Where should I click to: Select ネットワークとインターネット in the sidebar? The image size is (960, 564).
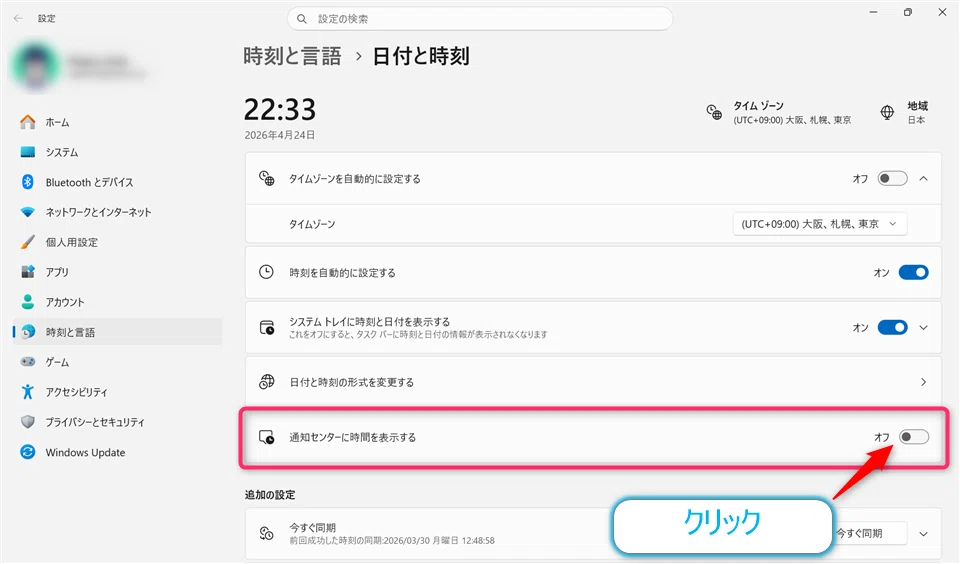[x=98, y=212]
